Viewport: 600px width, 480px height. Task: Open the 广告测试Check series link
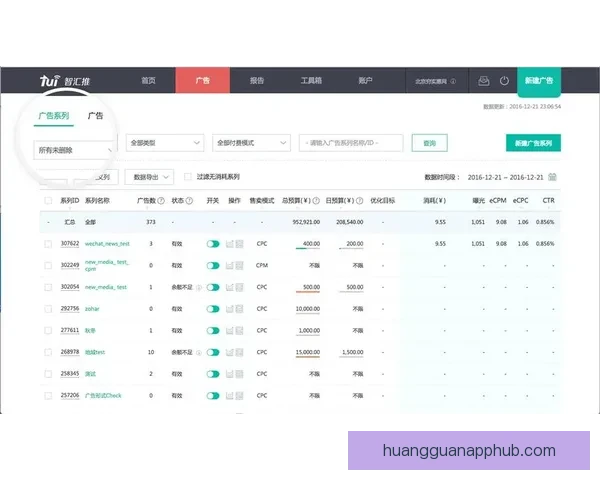[103, 395]
